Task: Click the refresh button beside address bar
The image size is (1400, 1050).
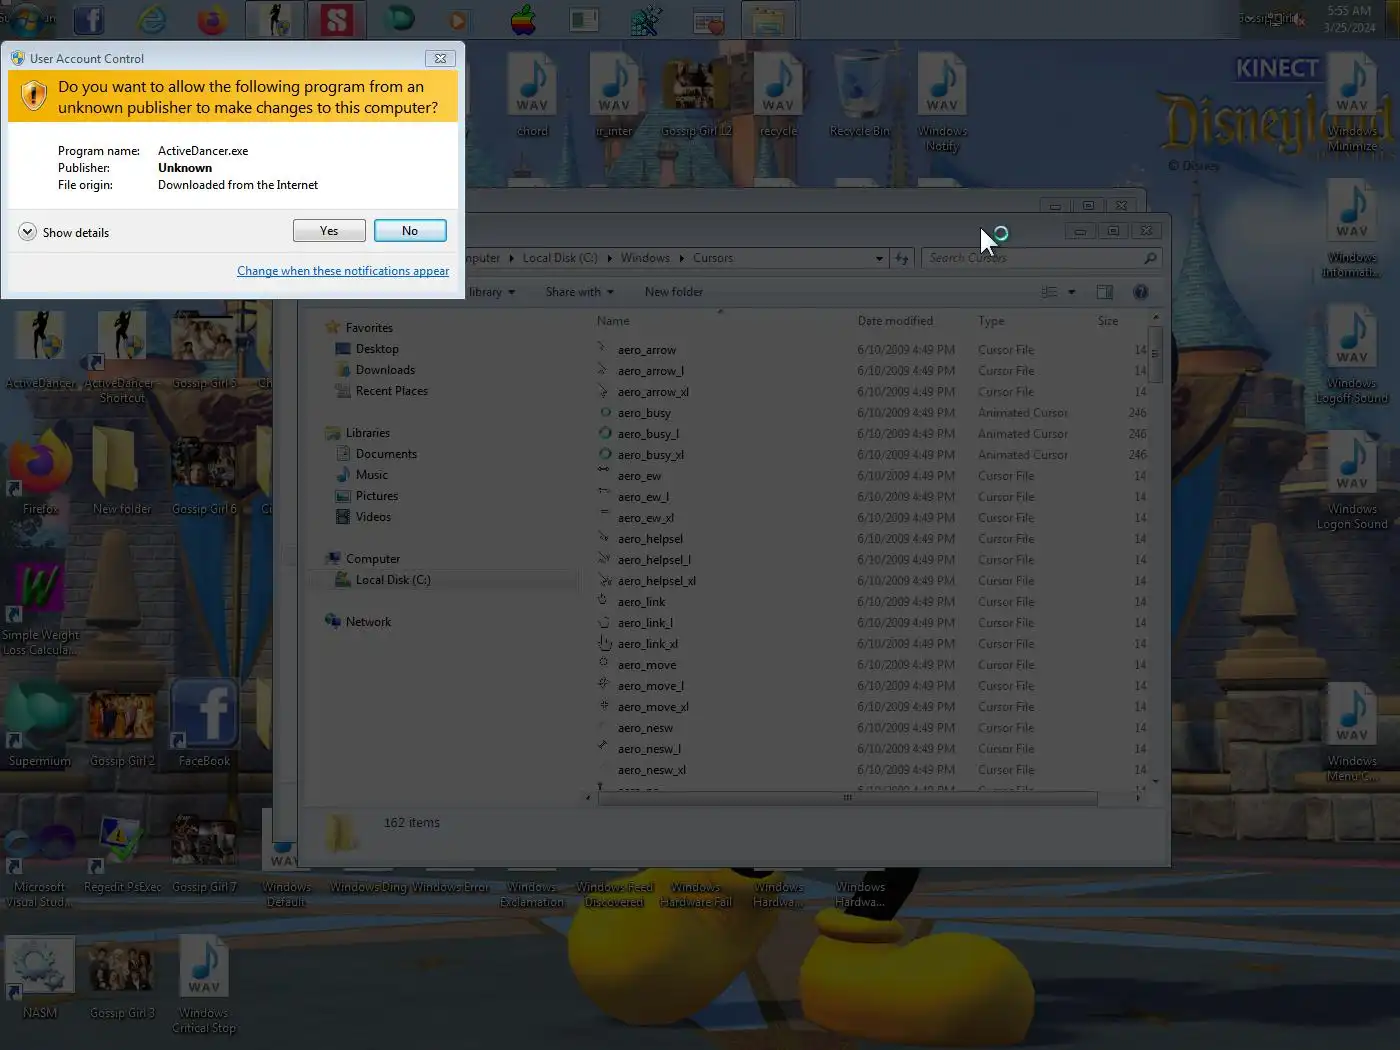Action: (902, 258)
